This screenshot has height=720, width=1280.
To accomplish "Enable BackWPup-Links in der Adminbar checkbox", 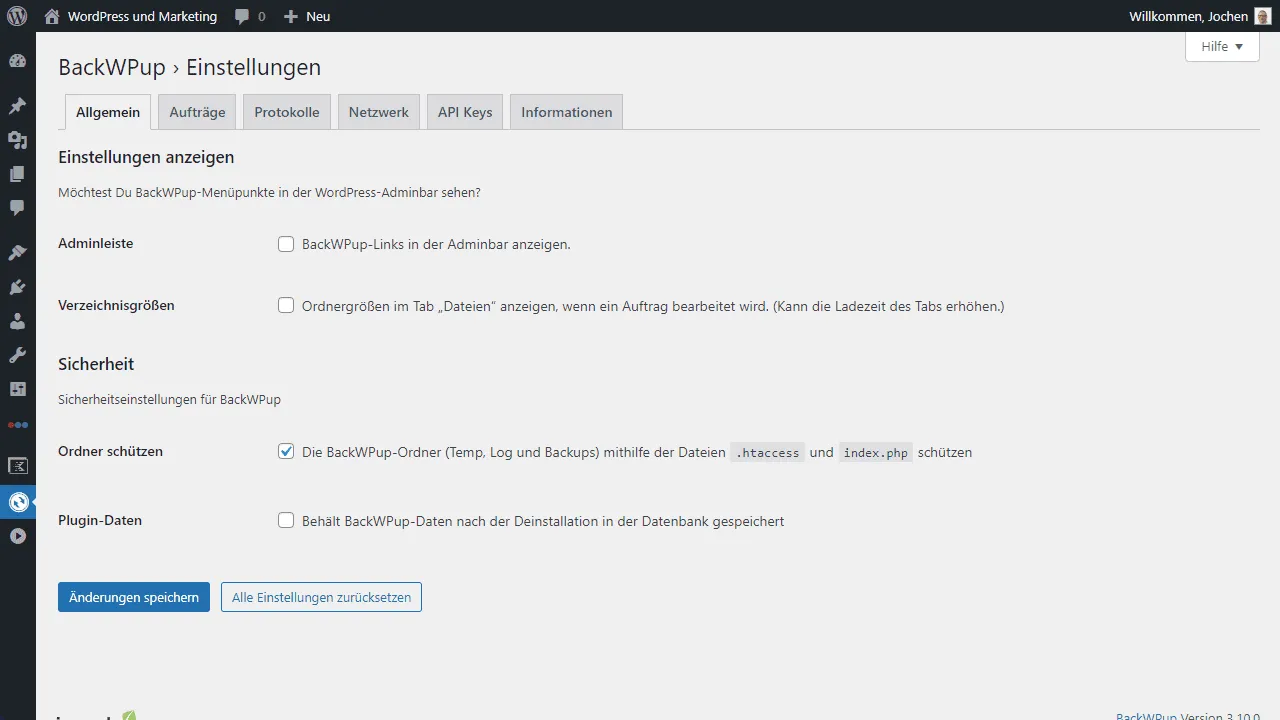I will pyautogui.click(x=286, y=244).
